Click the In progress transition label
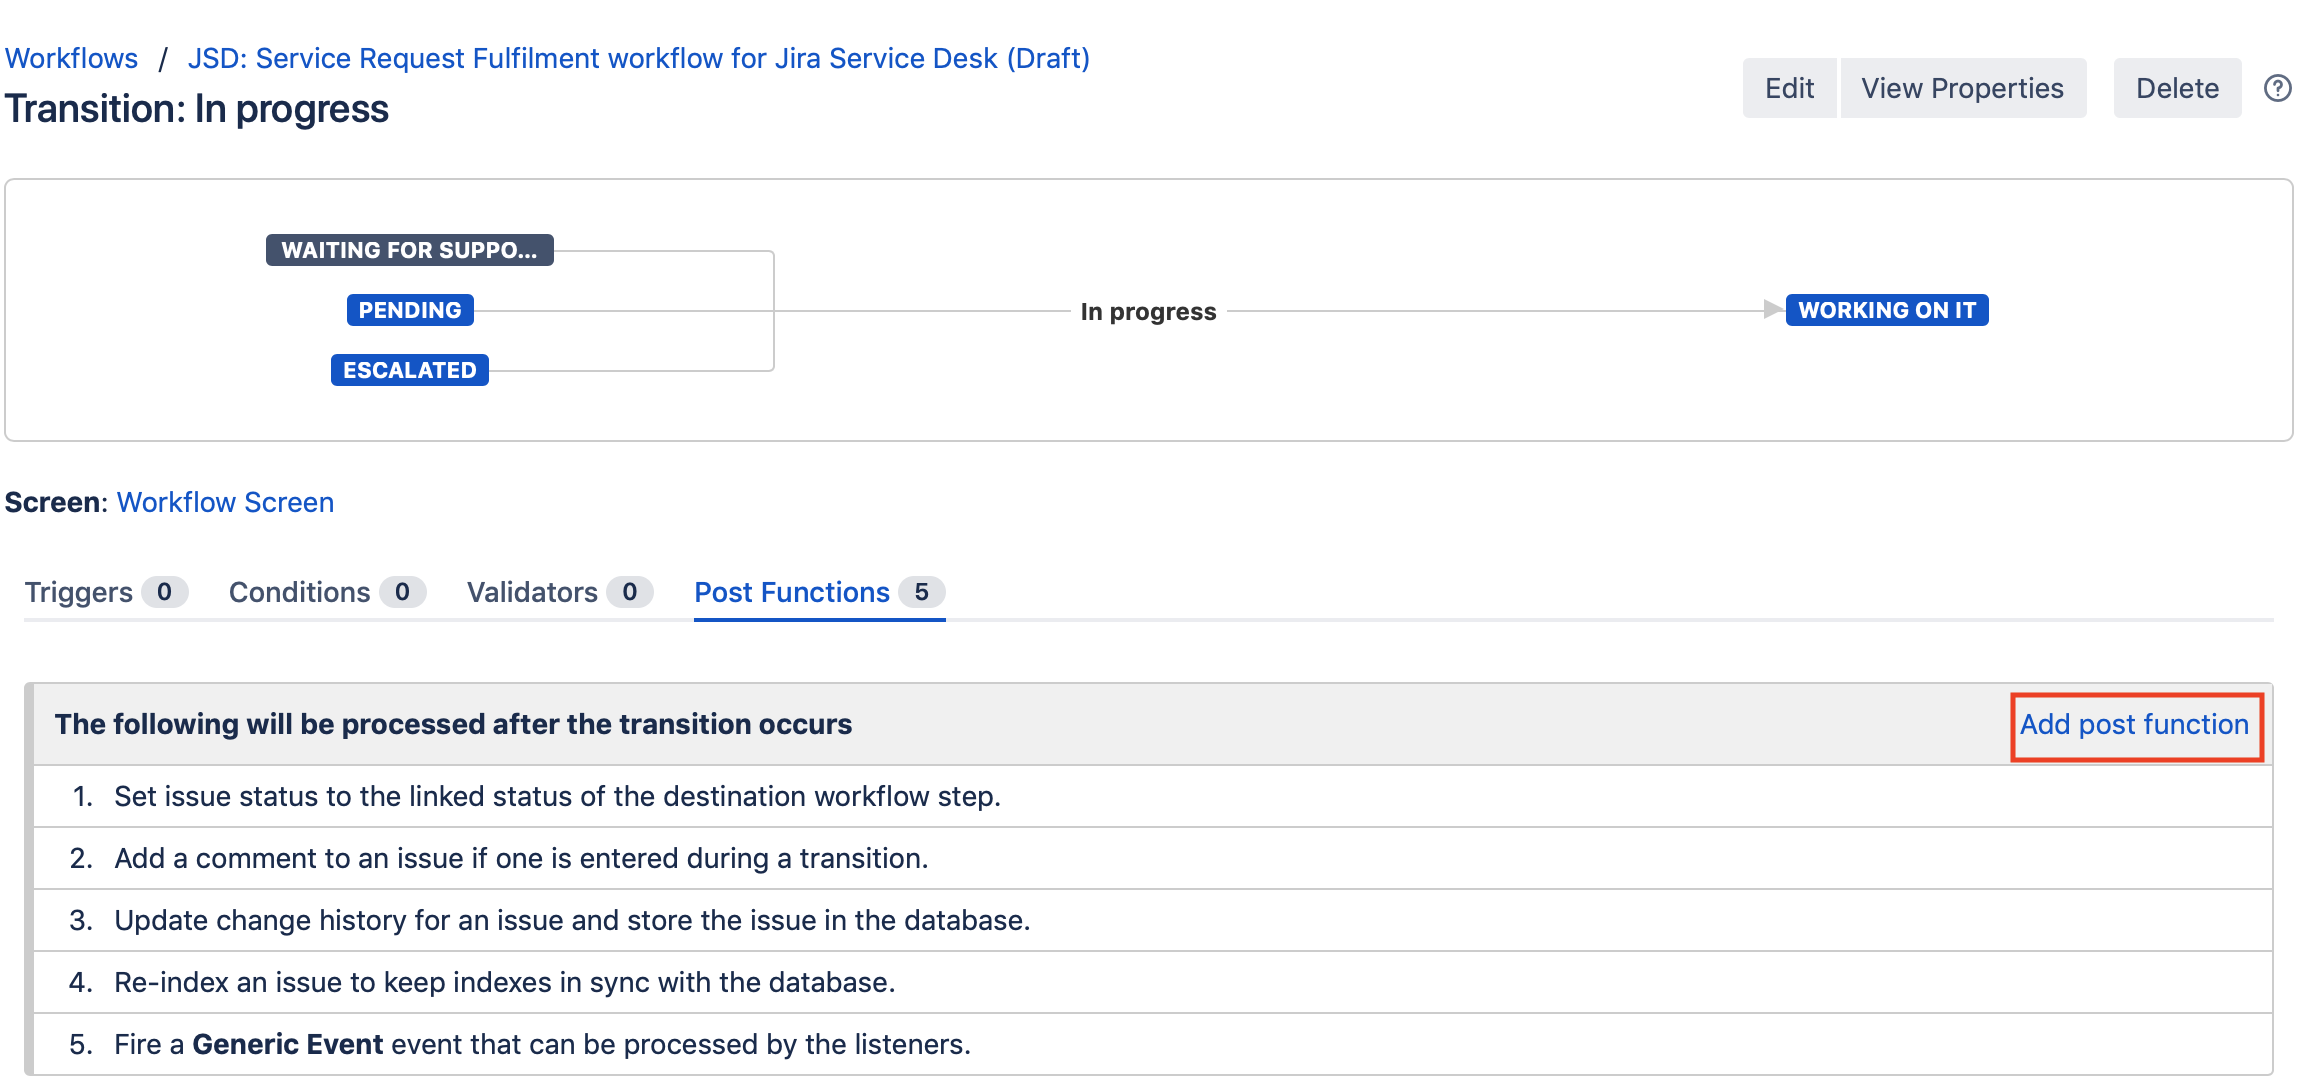Image resolution: width=2320 pixels, height=1078 pixels. click(1148, 311)
